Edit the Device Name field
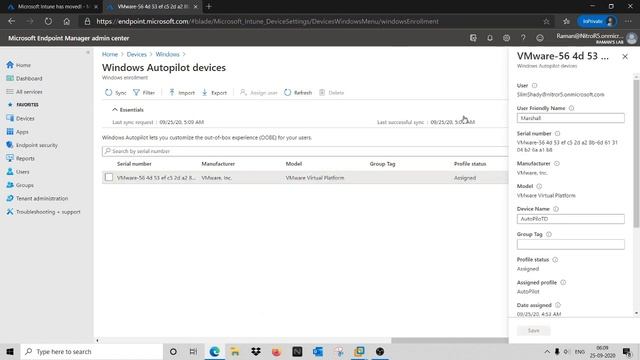 [571, 219]
